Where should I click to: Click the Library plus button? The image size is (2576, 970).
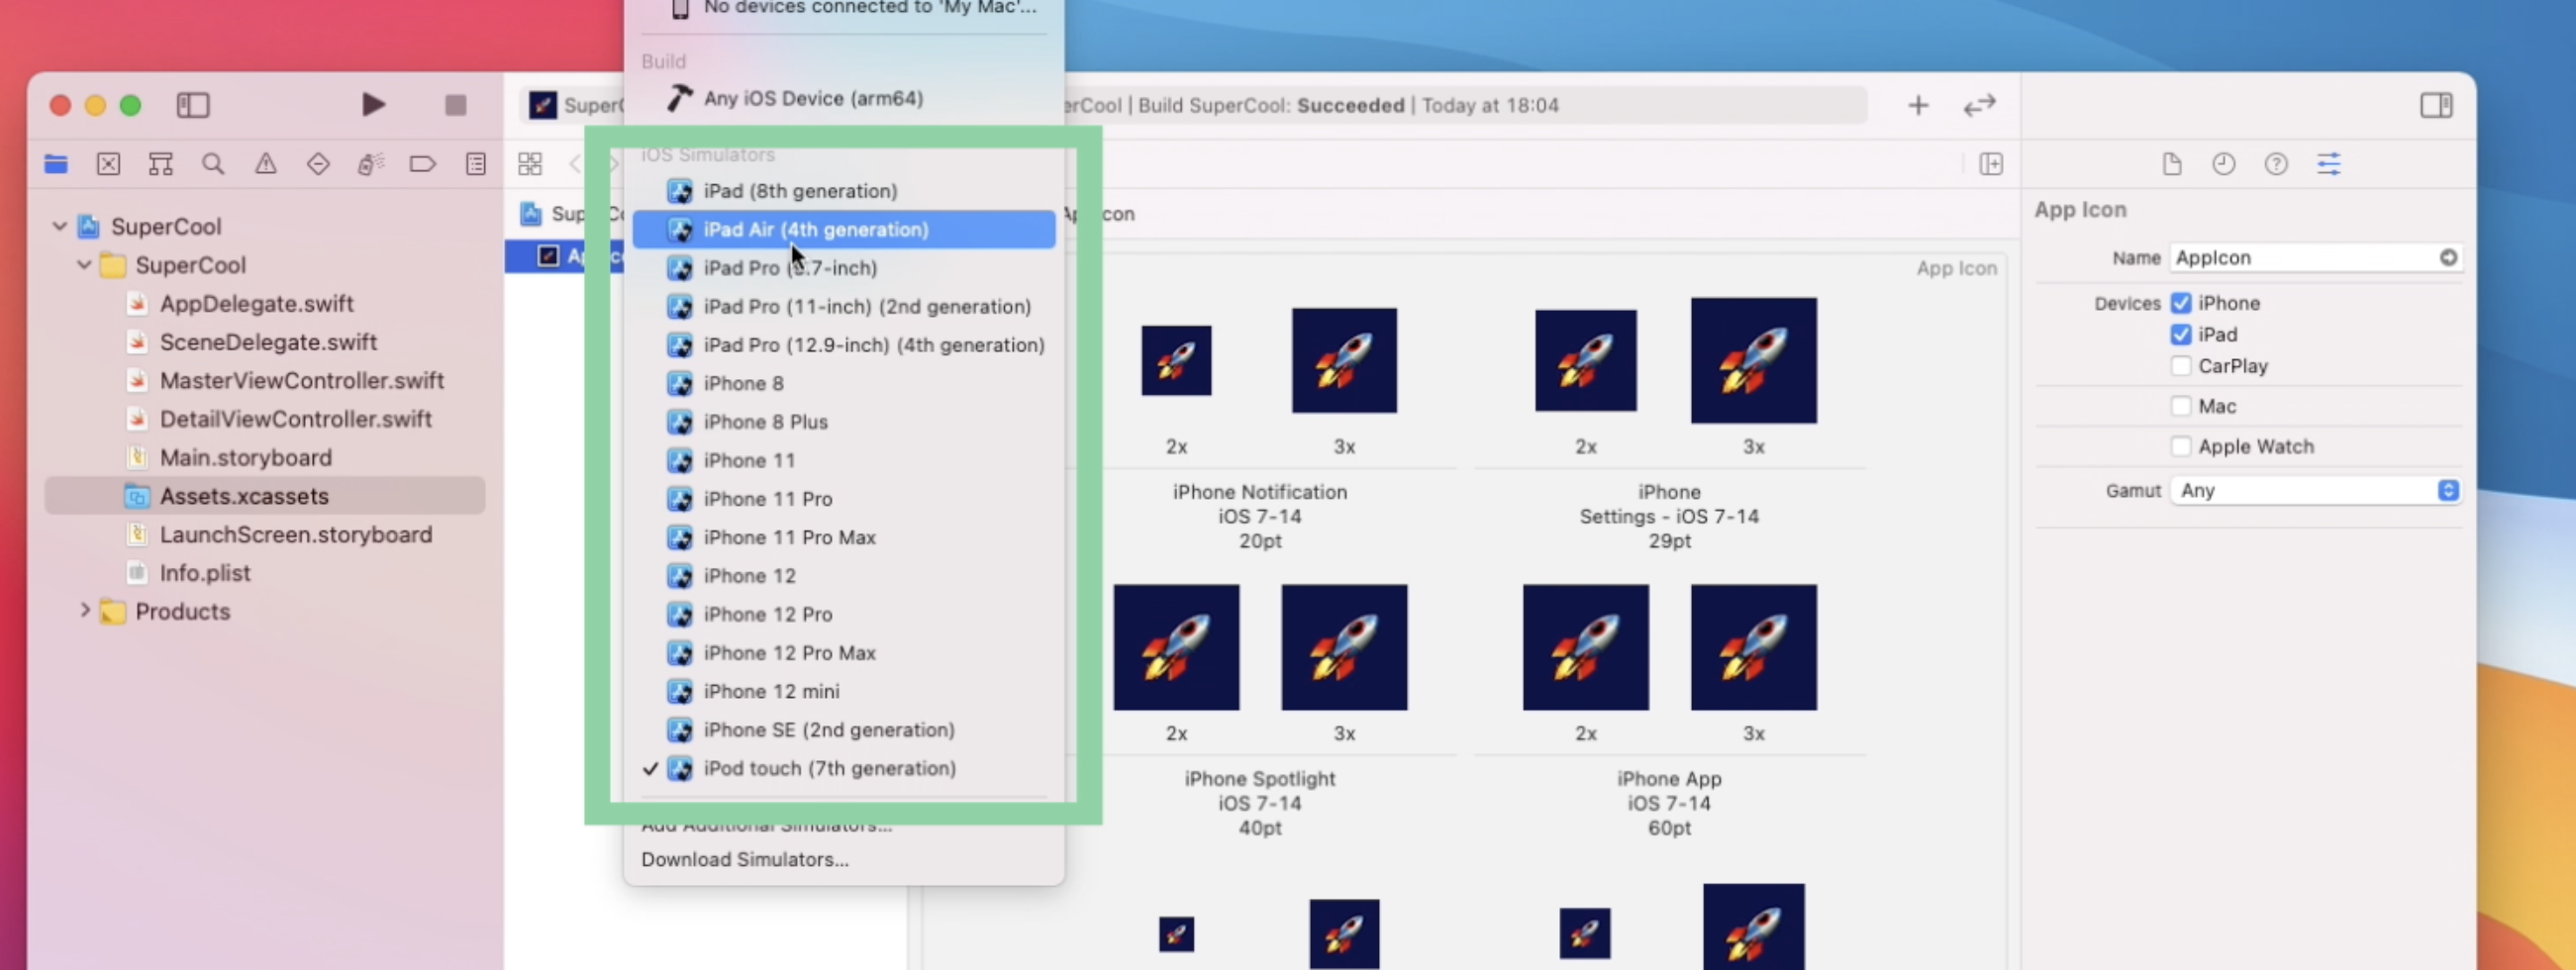tap(1918, 105)
